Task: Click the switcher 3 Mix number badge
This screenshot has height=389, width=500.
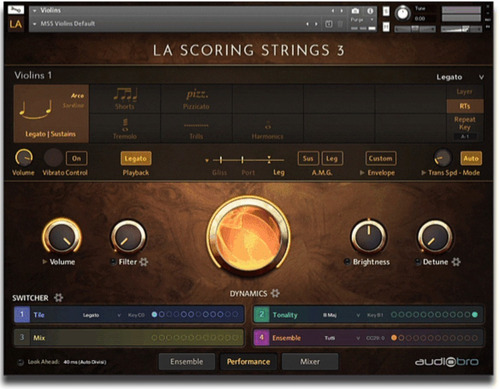Action: [22, 337]
